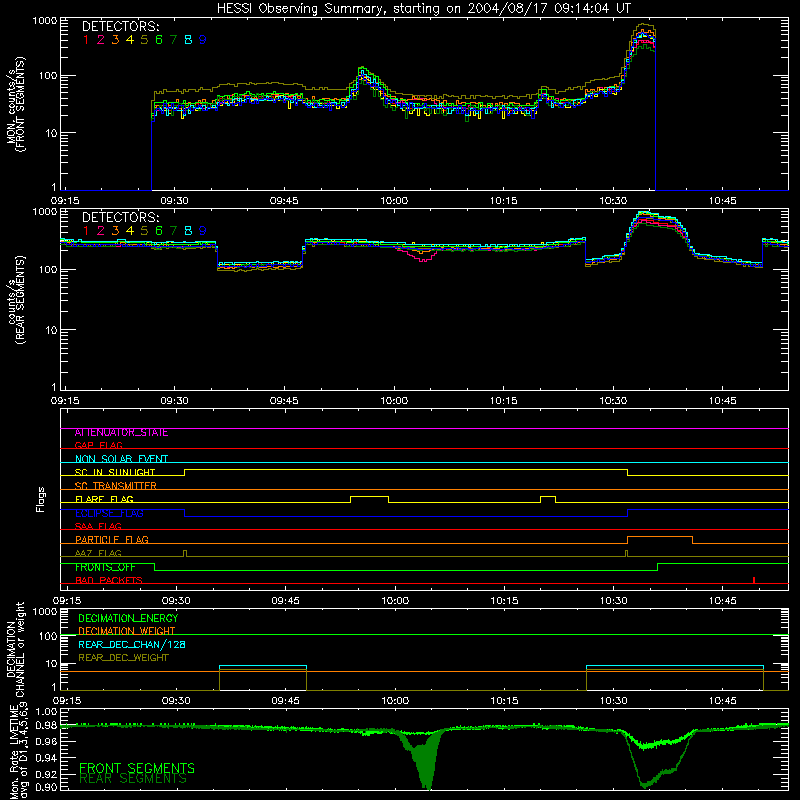
Task: Select yellow detector 4 in front segments legend
Action: click(130, 40)
